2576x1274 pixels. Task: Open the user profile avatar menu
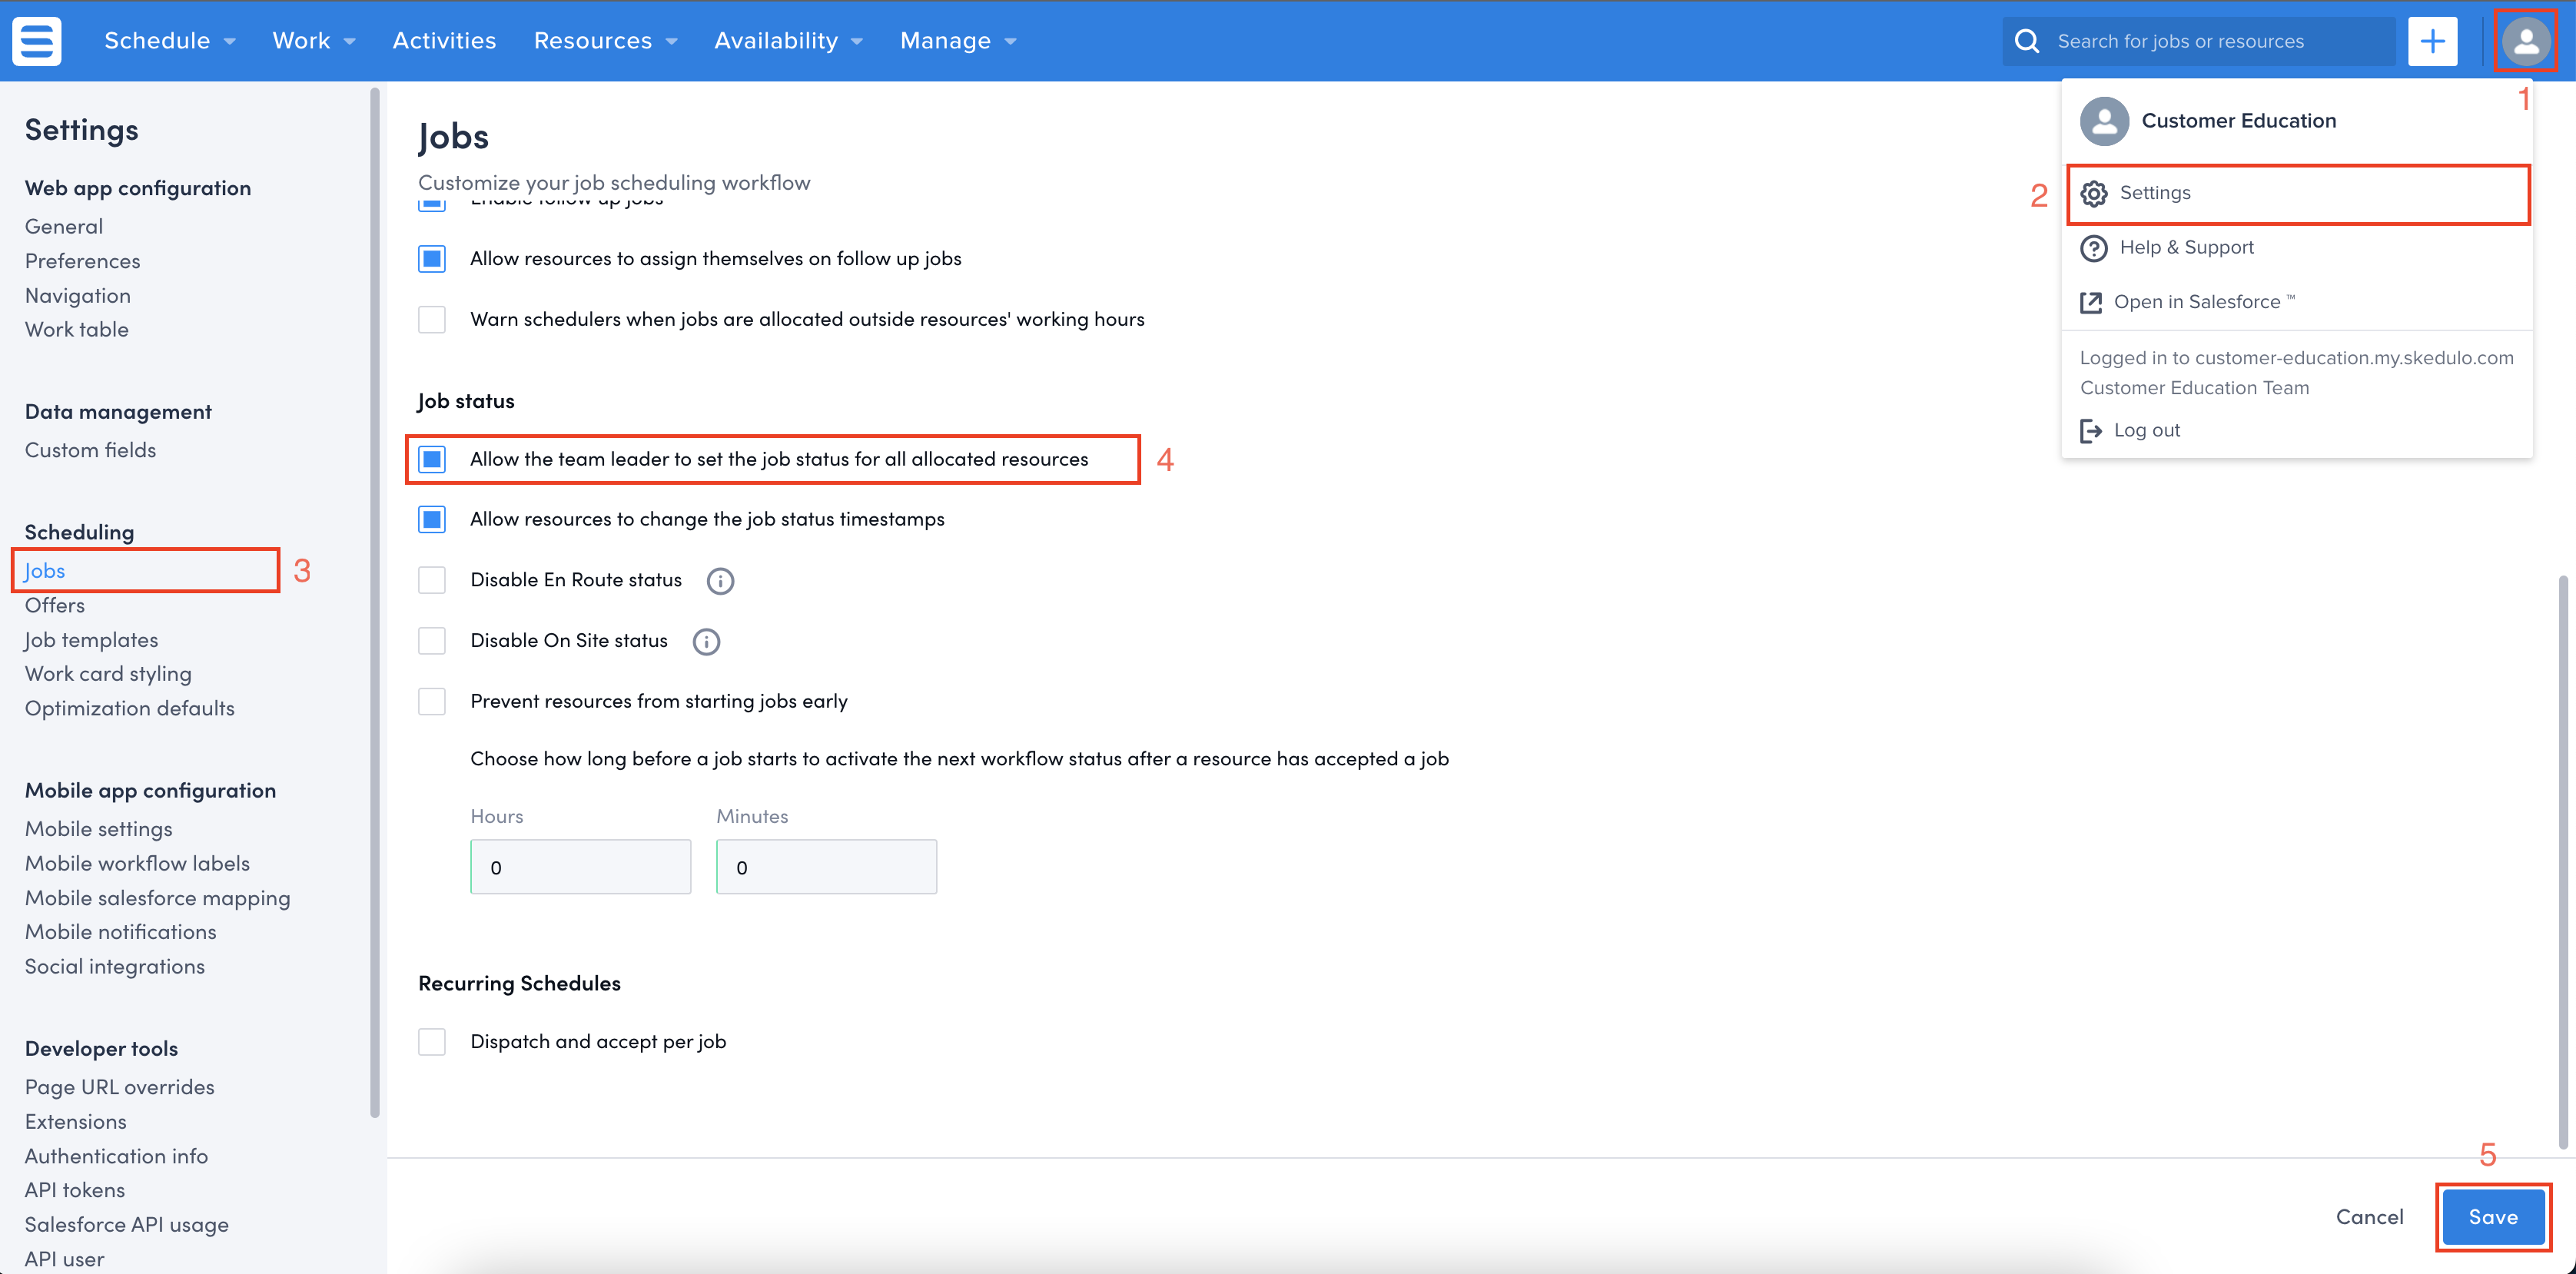[2525, 41]
